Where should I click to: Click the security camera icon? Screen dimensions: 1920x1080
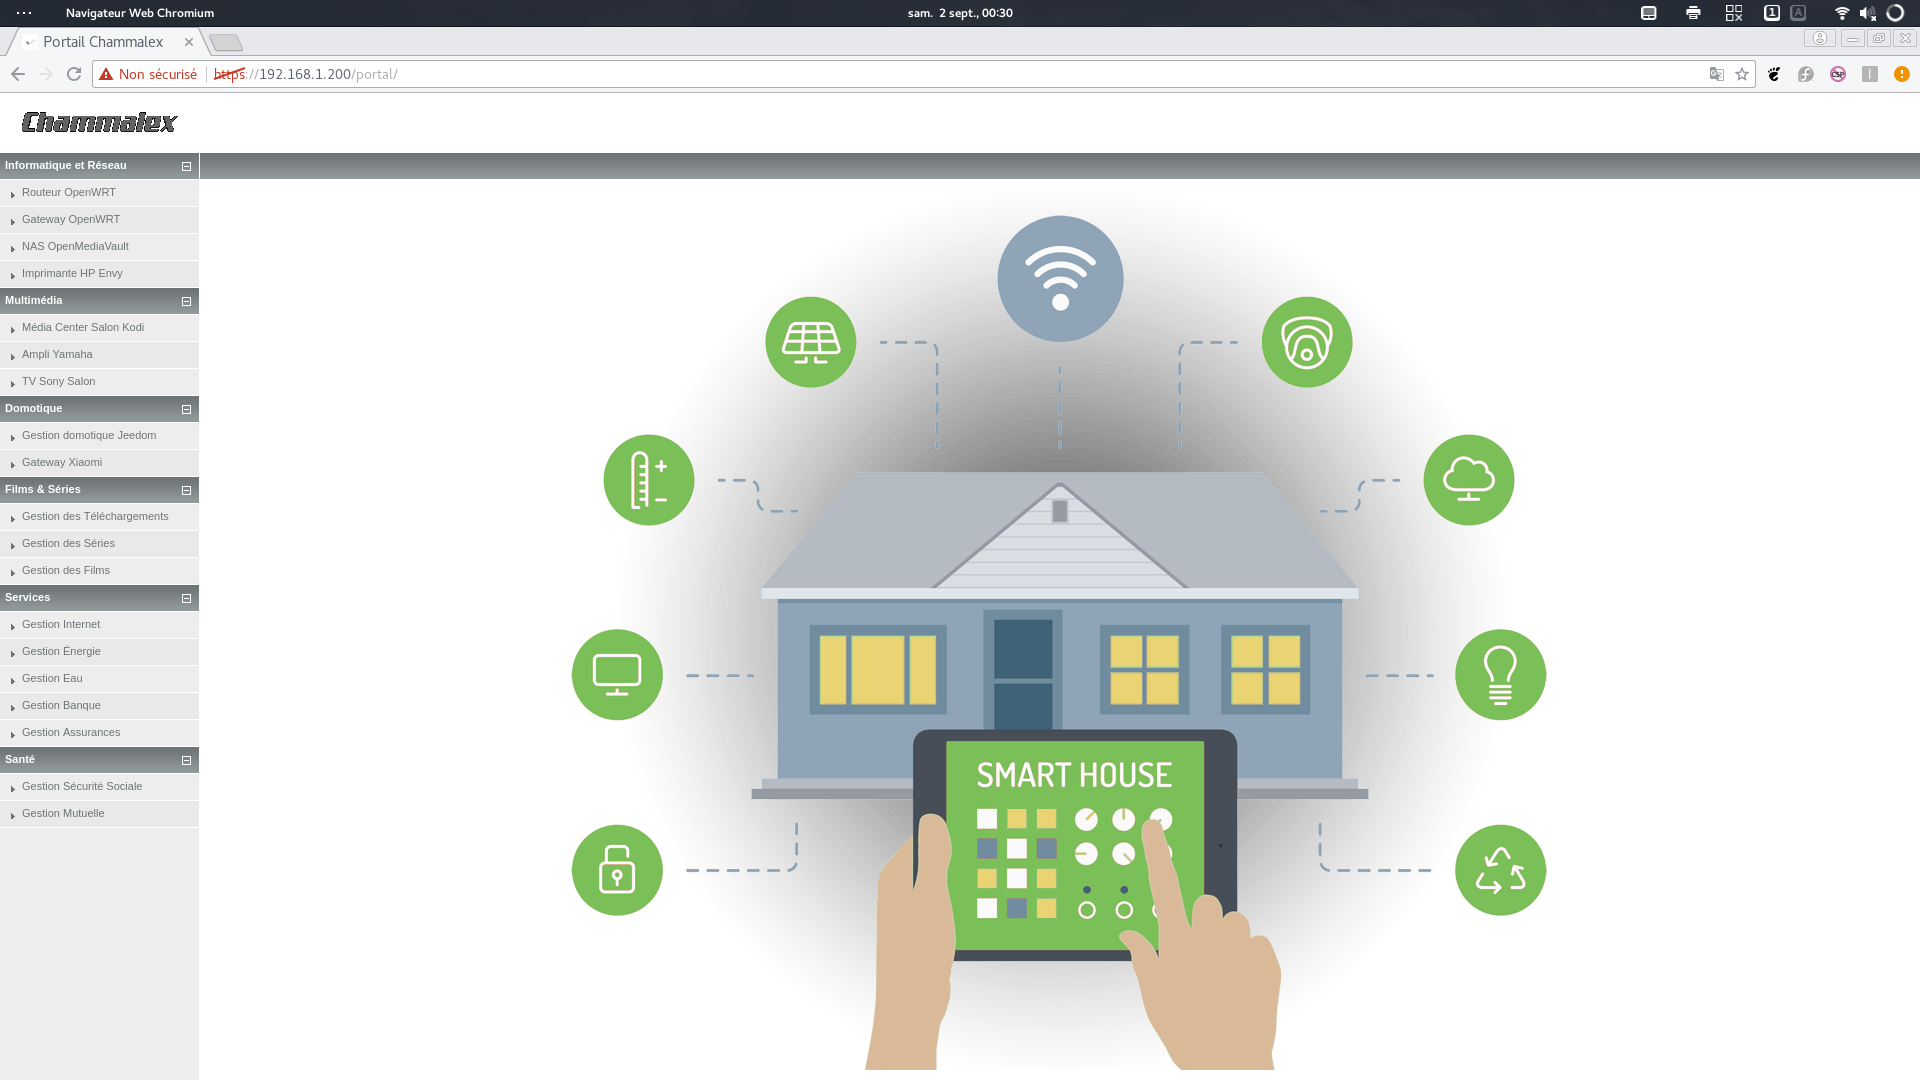(x=1305, y=342)
